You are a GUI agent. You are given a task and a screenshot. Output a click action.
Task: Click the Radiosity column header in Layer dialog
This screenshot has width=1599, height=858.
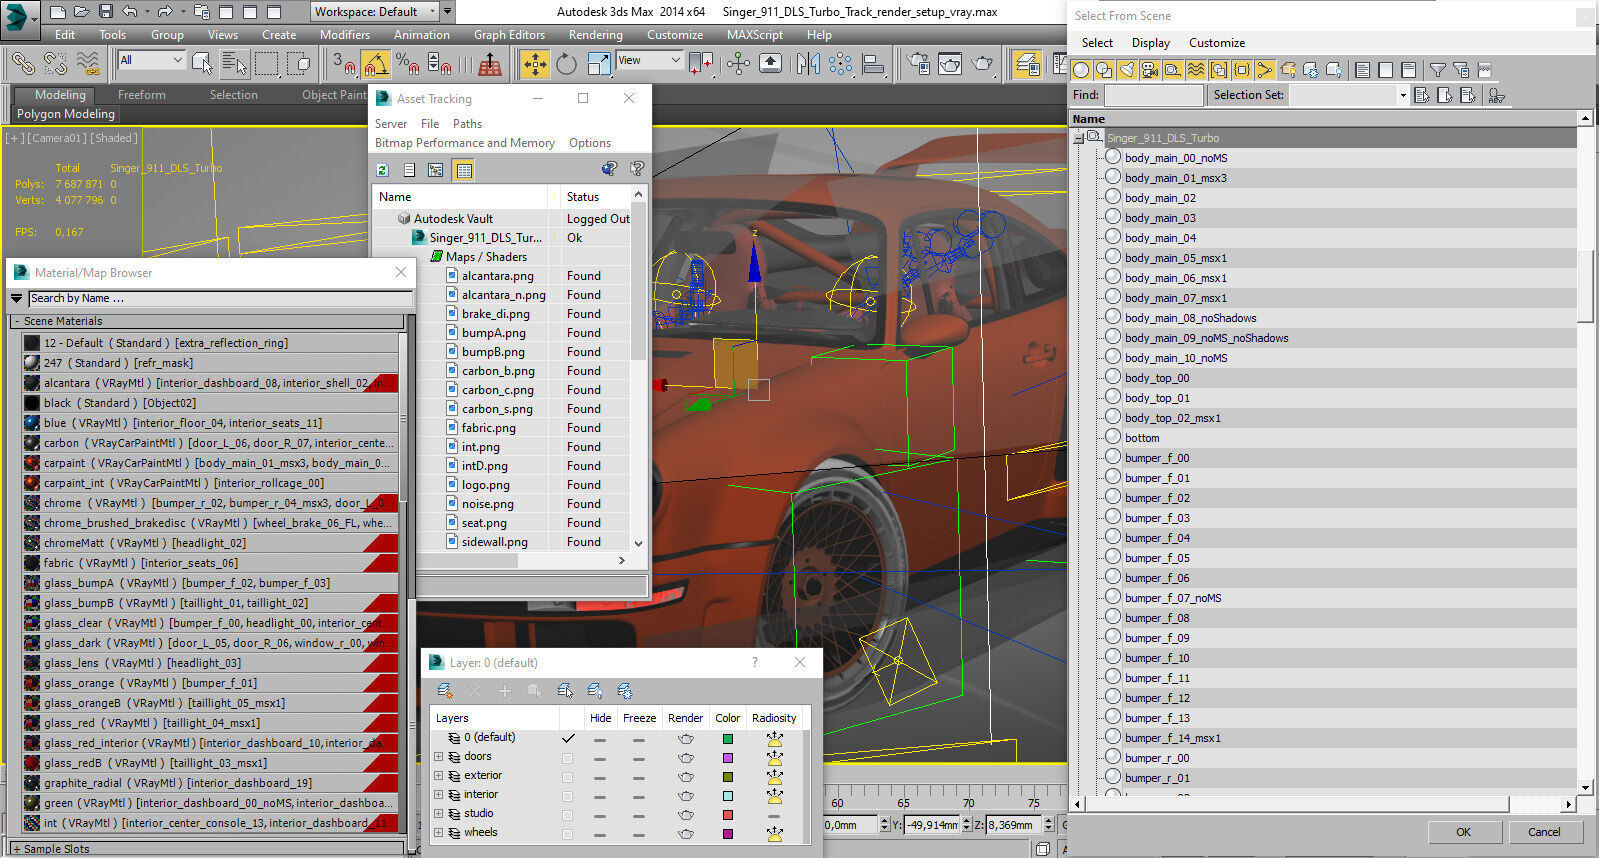(x=774, y=718)
